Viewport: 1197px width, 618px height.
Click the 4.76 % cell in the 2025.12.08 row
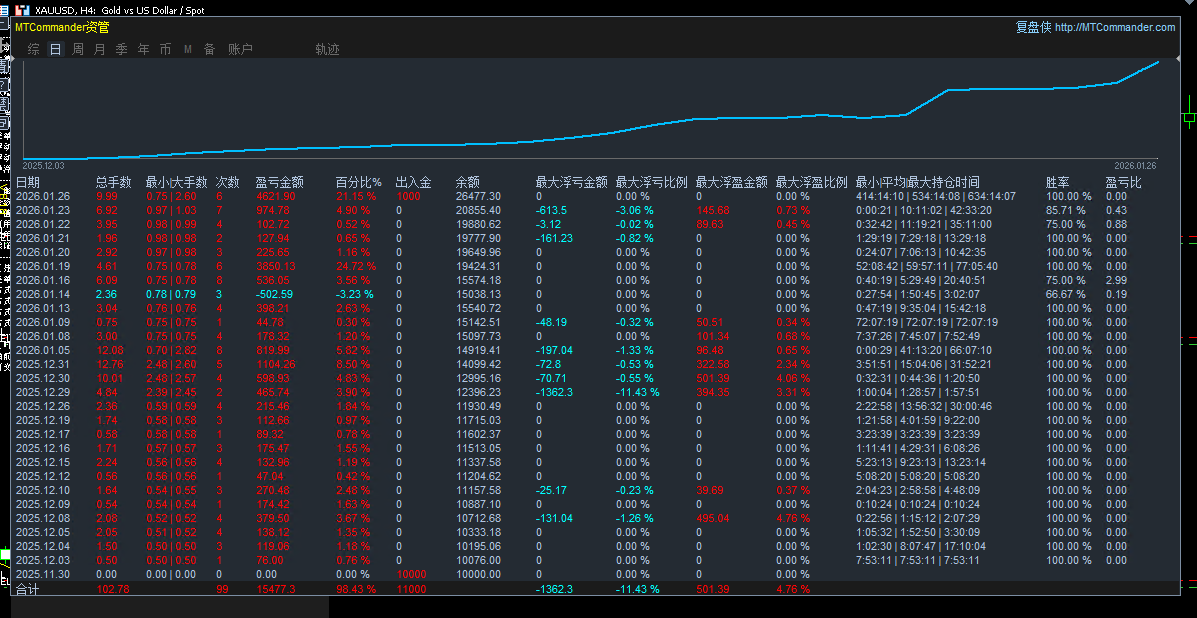793,518
